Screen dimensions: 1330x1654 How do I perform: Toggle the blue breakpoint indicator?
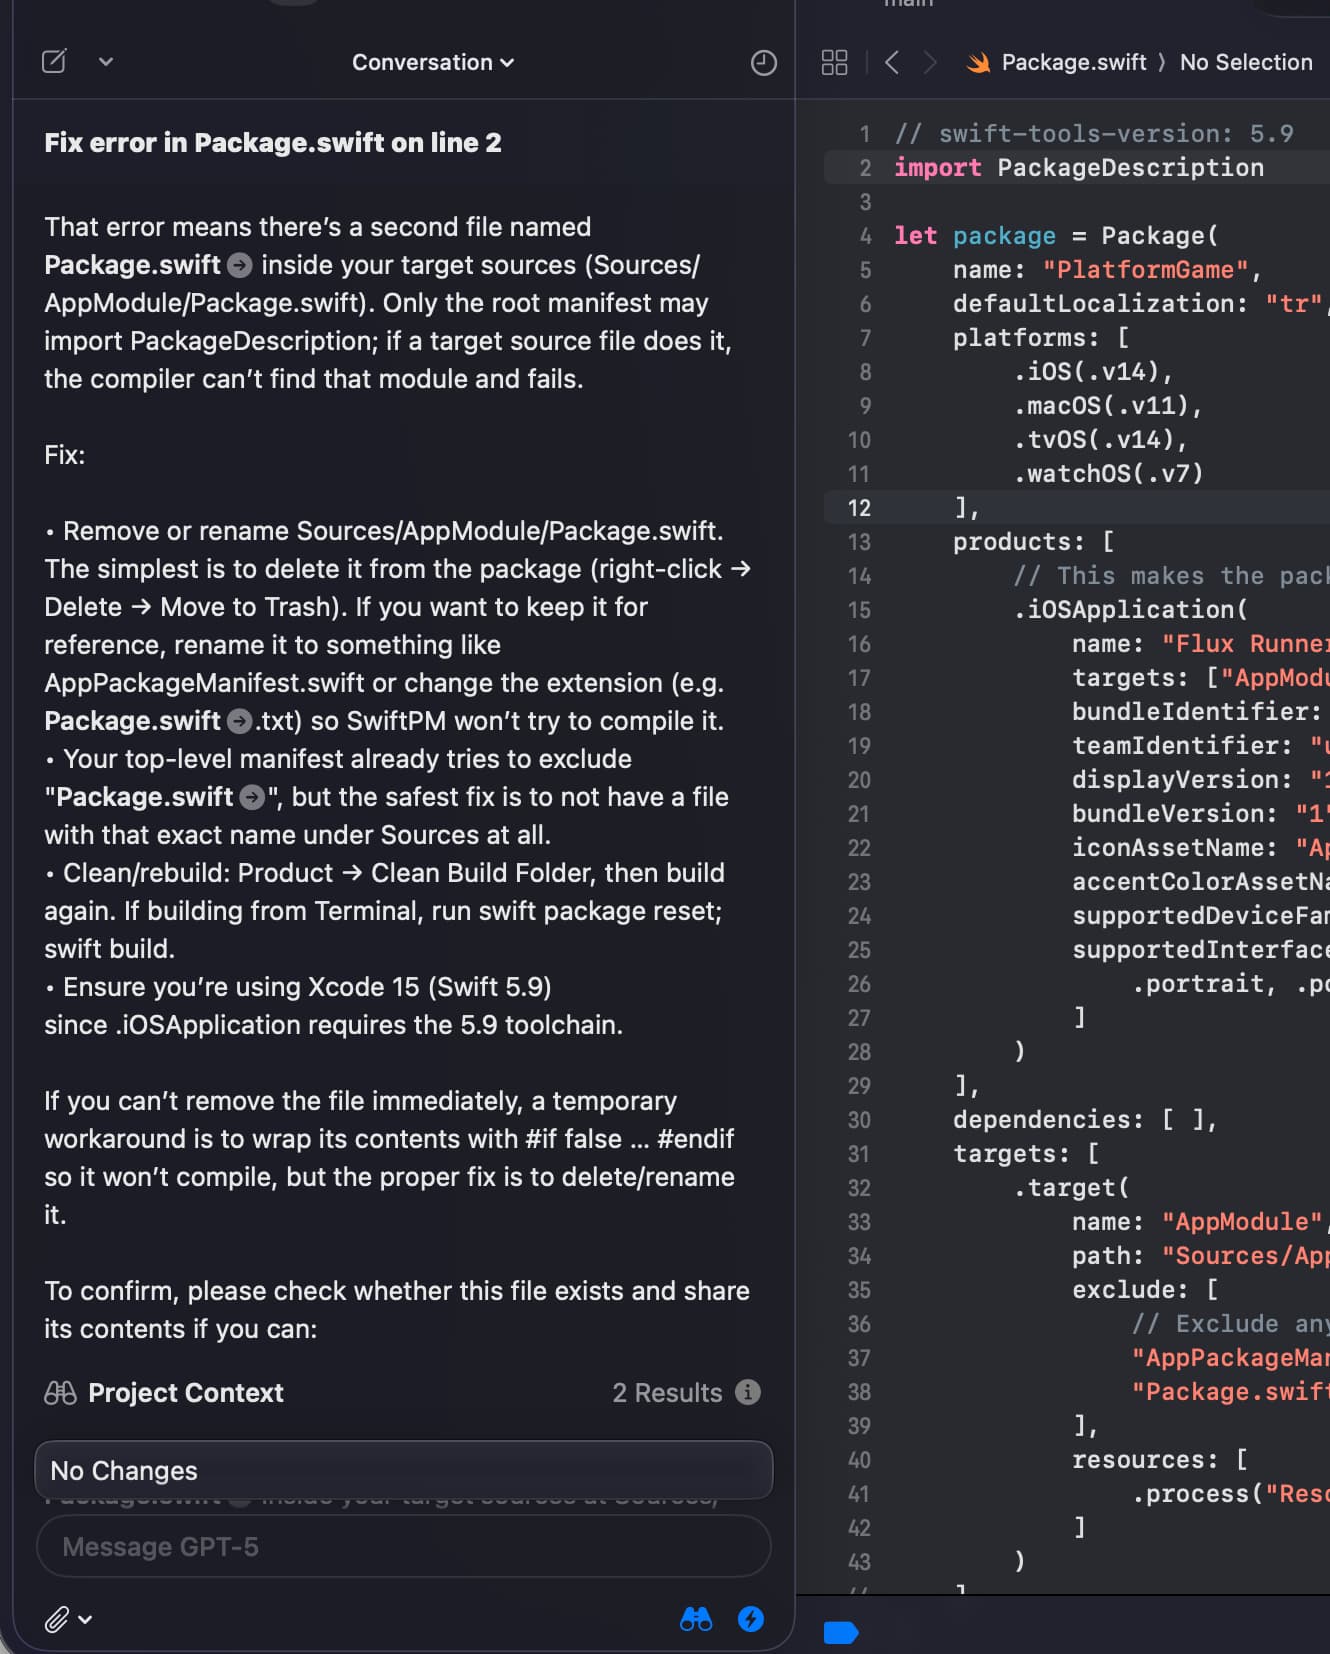[x=840, y=1633]
